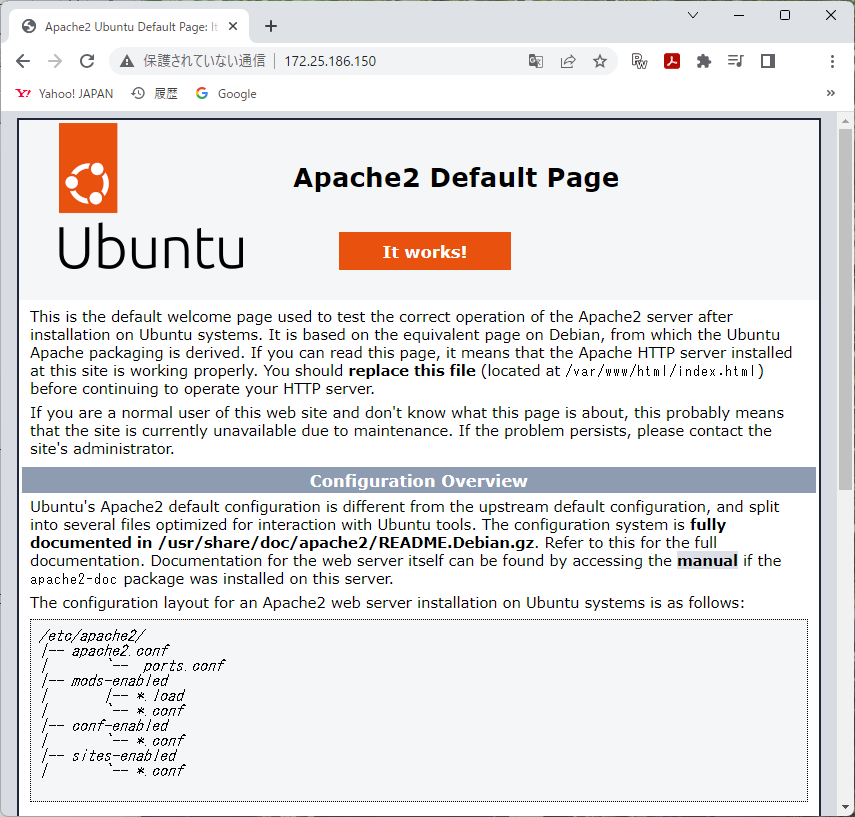Click the /var/www/html/index.html path text
Viewport: 855px width, 817px height.
point(661,371)
